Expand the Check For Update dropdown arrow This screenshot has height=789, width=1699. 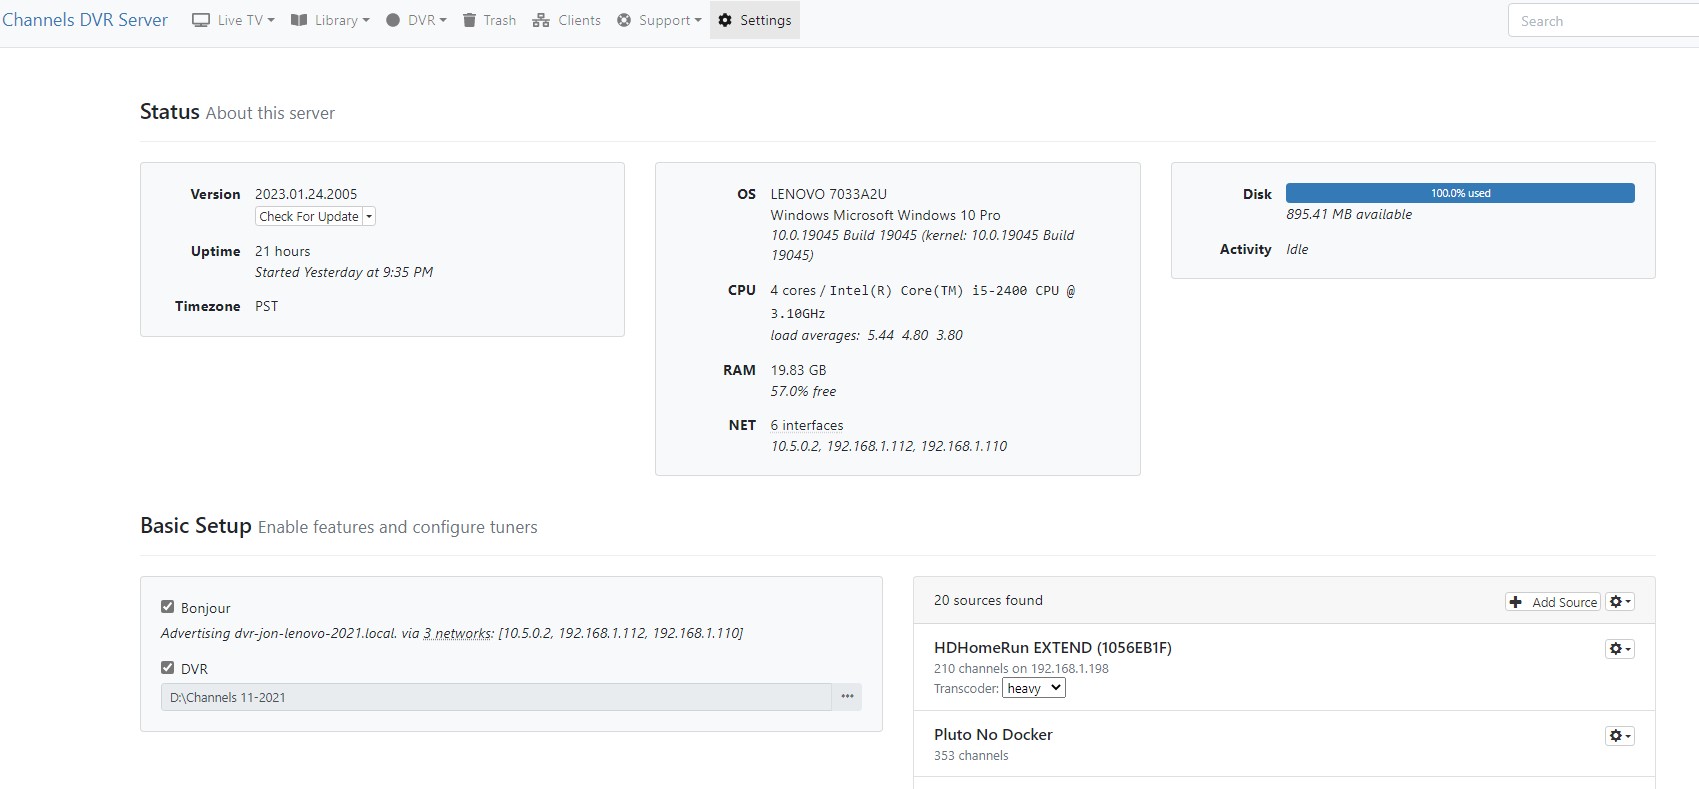[x=369, y=216]
